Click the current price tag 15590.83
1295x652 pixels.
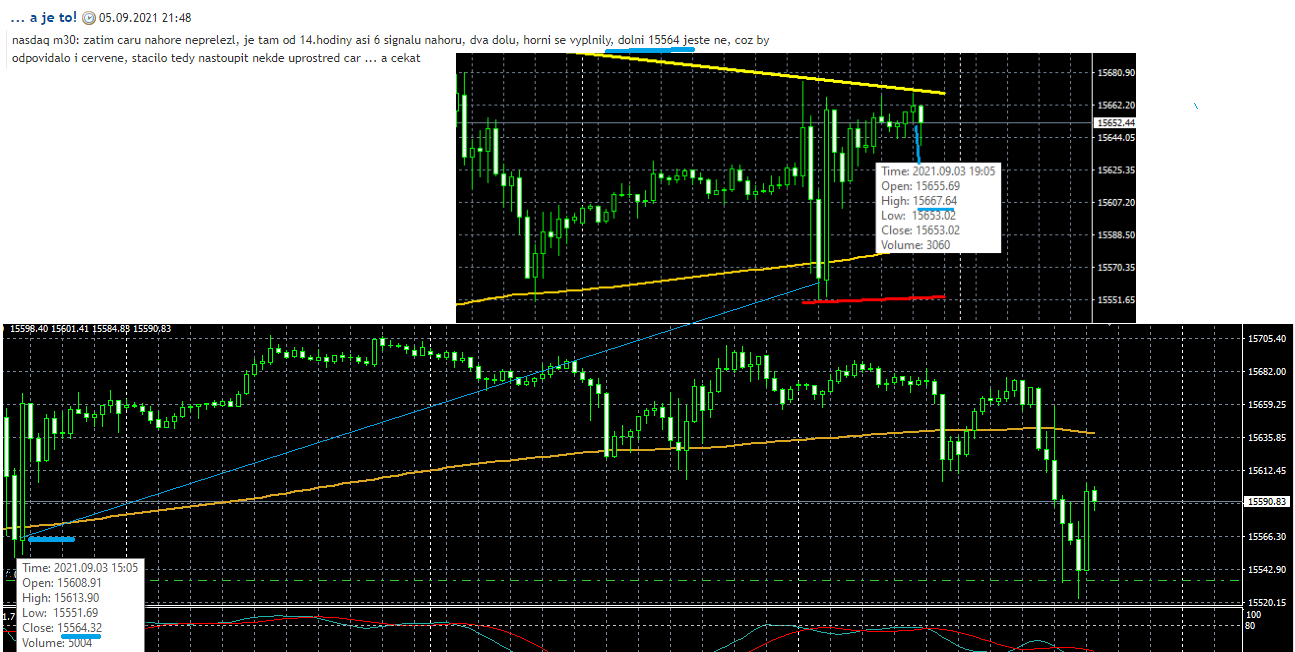[x=1268, y=501]
